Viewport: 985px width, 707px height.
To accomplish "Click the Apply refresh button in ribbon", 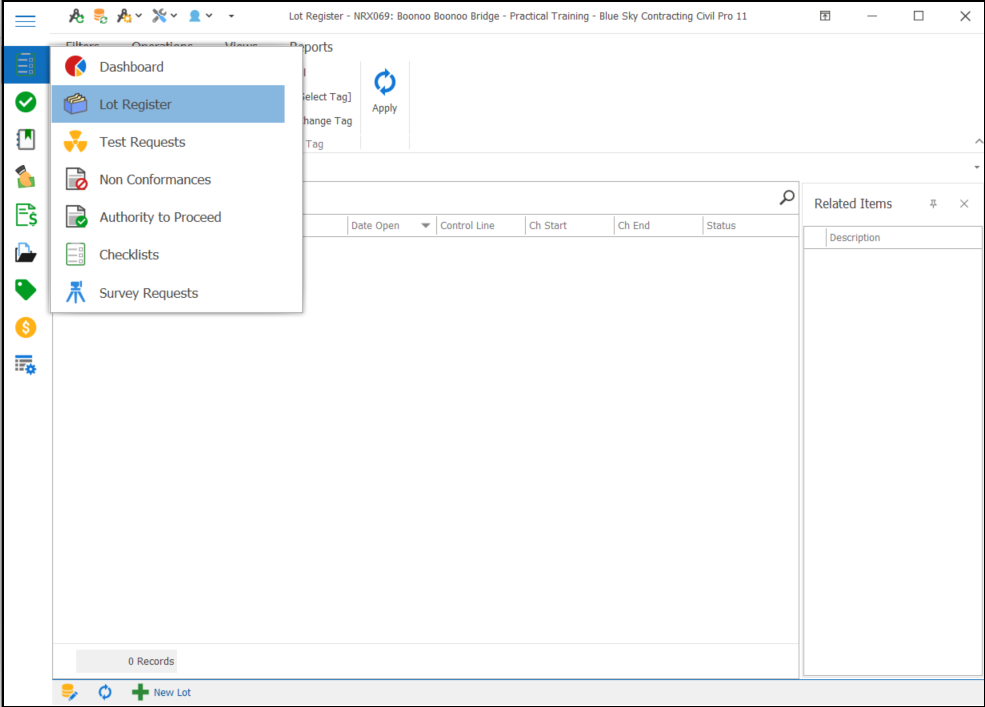I will pos(384,92).
